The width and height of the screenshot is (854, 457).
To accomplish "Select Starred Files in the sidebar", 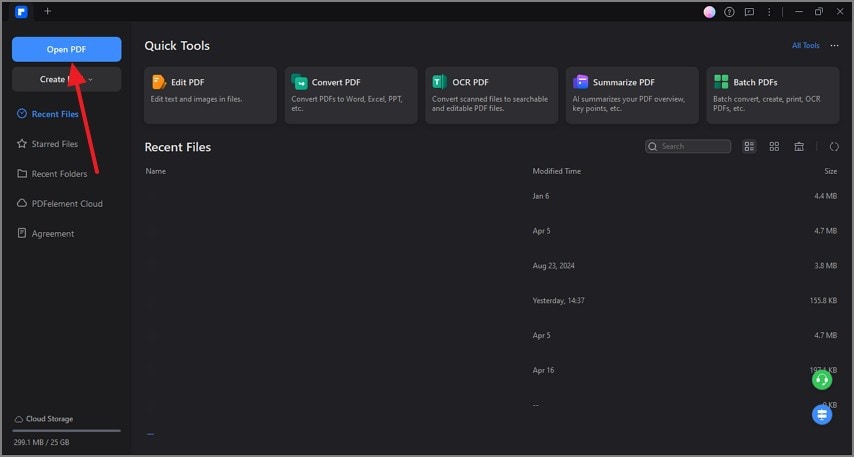I will pyautogui.click(x=54, y=144).
